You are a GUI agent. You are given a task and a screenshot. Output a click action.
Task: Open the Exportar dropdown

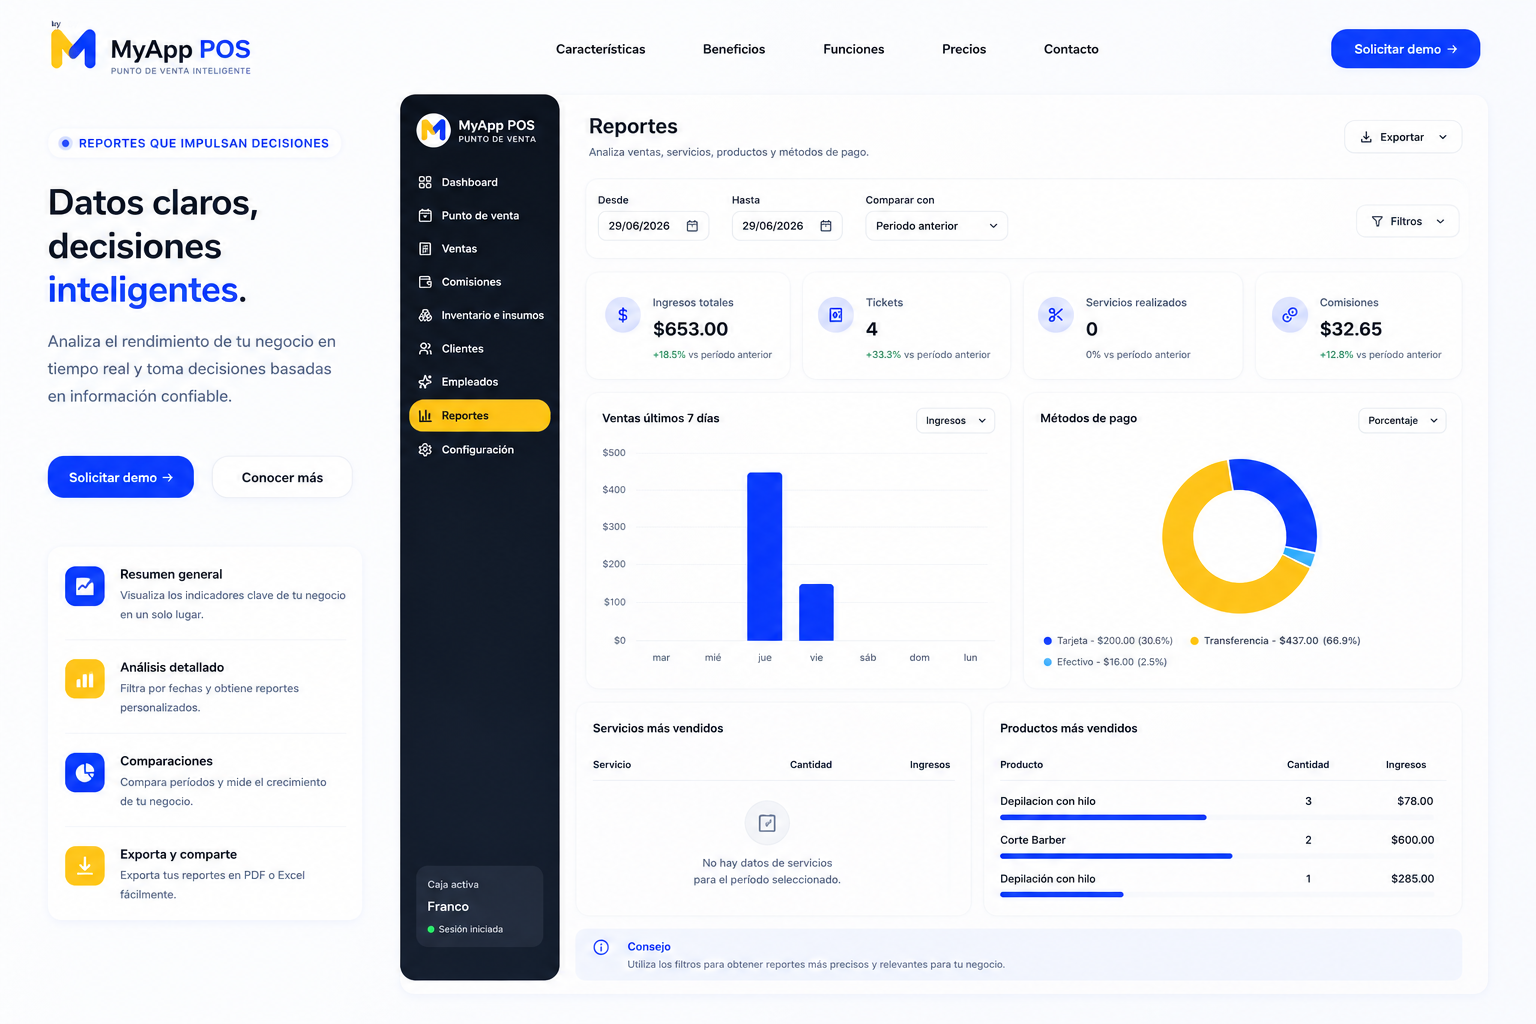click(1403, 137)
